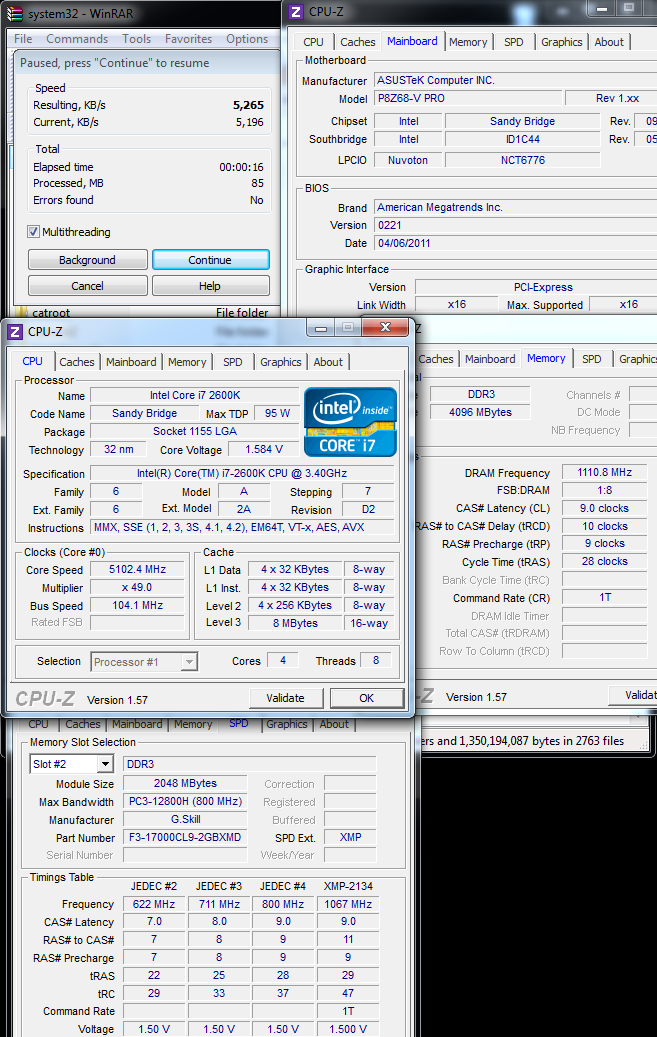Click OK in the front CPU-Z window
The image size is (657, 1037).
click(367, 698)
